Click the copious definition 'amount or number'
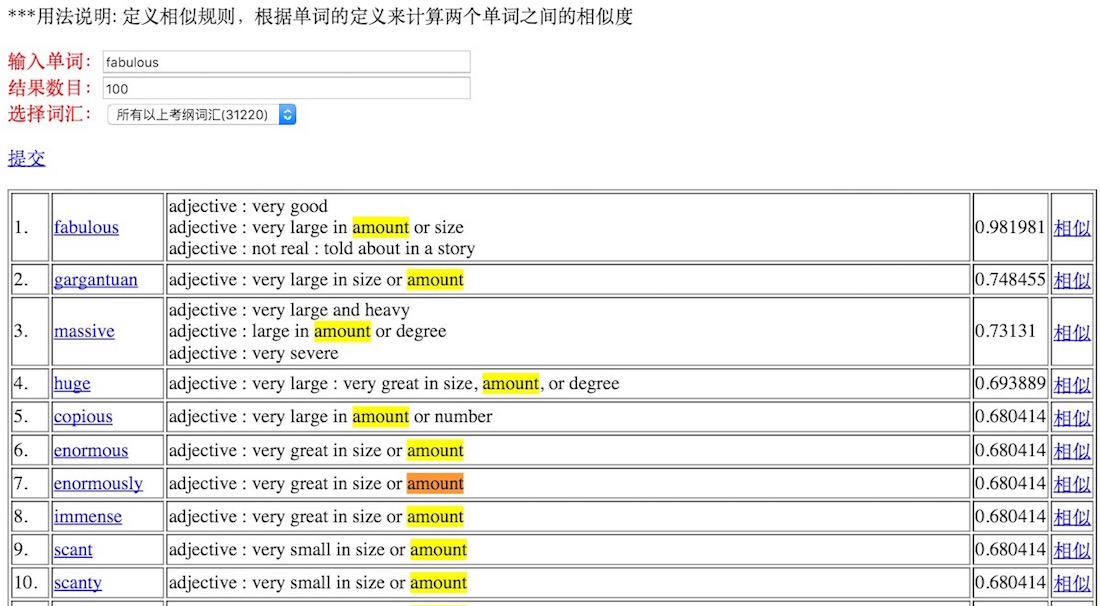 [x=422, y=417]
